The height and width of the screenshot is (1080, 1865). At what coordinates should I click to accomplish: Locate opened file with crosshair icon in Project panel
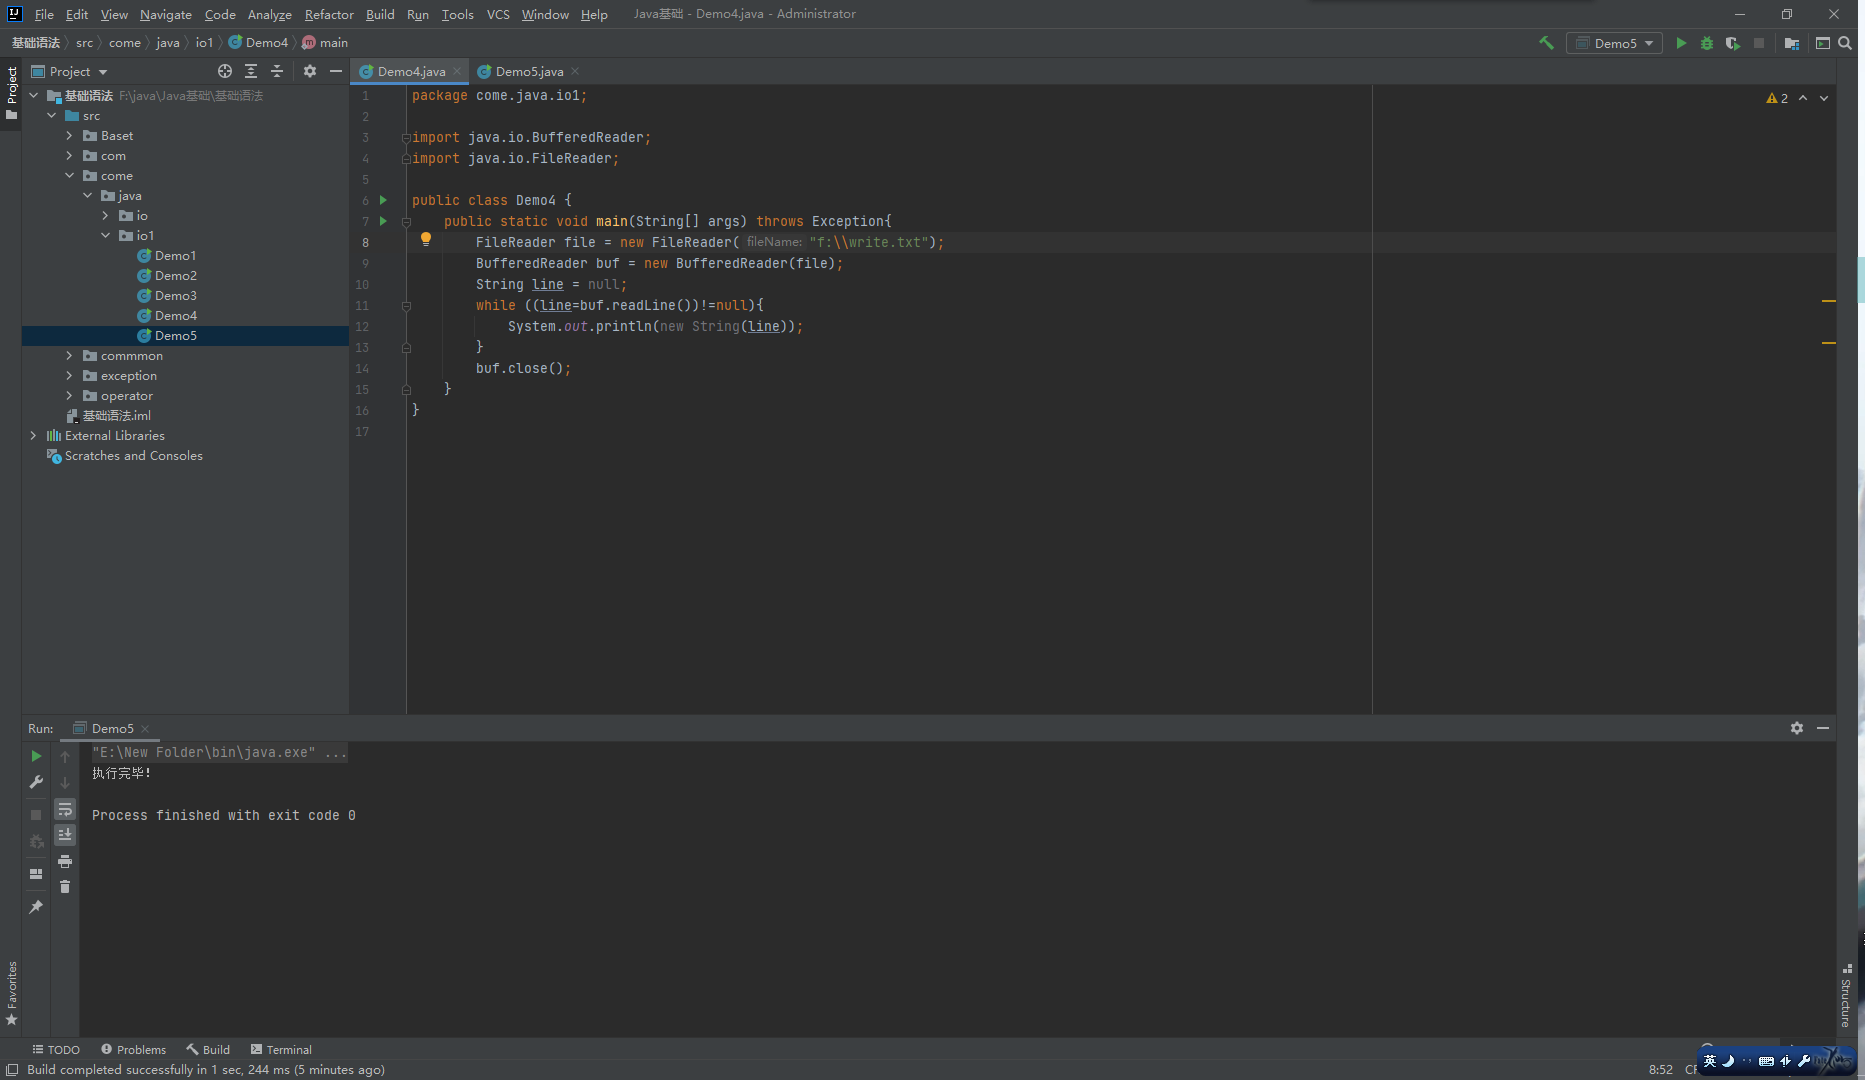coord(225,71)
